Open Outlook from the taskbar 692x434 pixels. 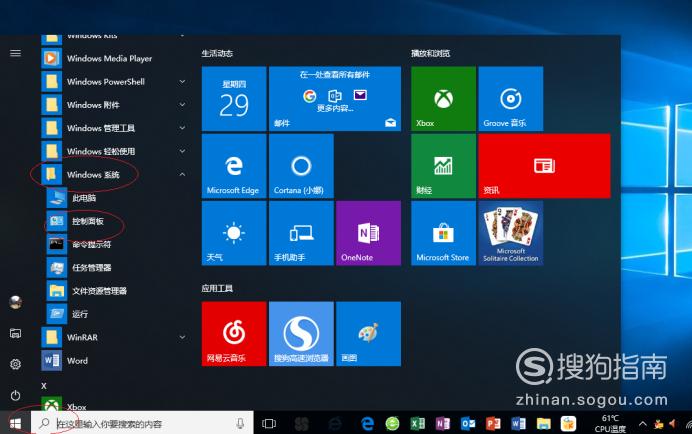point(468,424)
